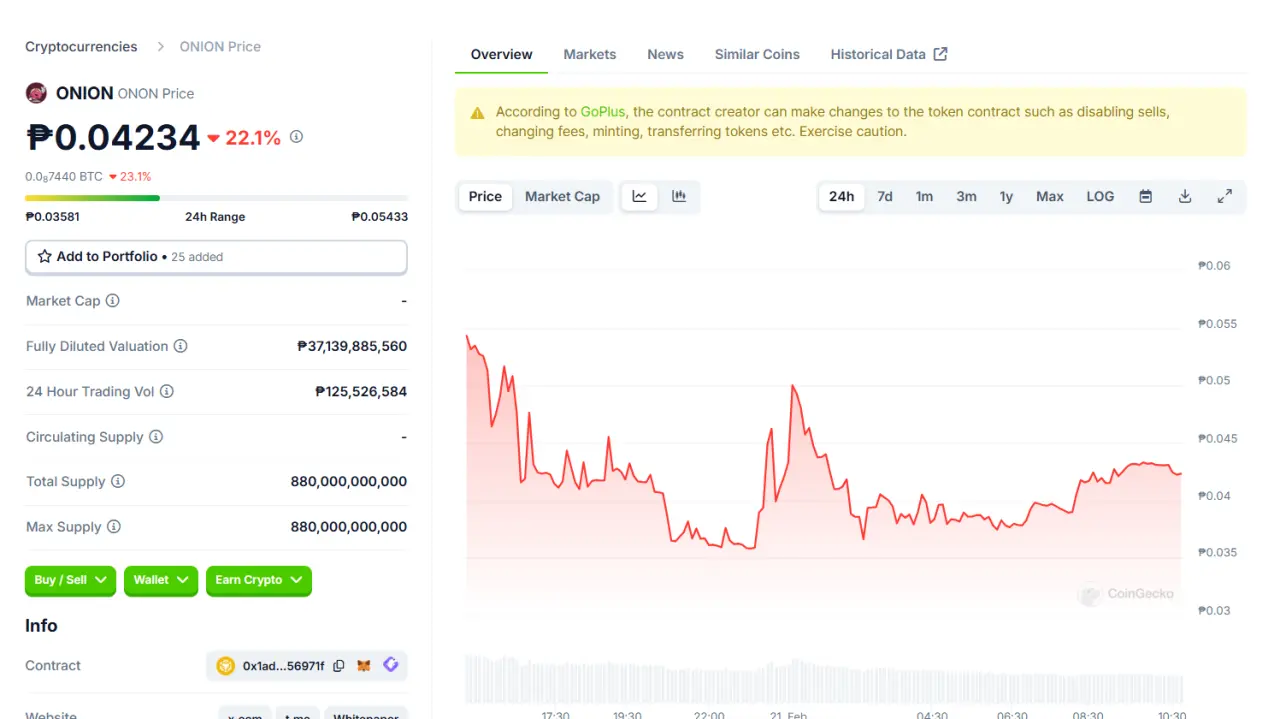Select the 1y time range
Viewport: 1280px width, 719px height.
pyautogui.click(x=1006, y=196)
